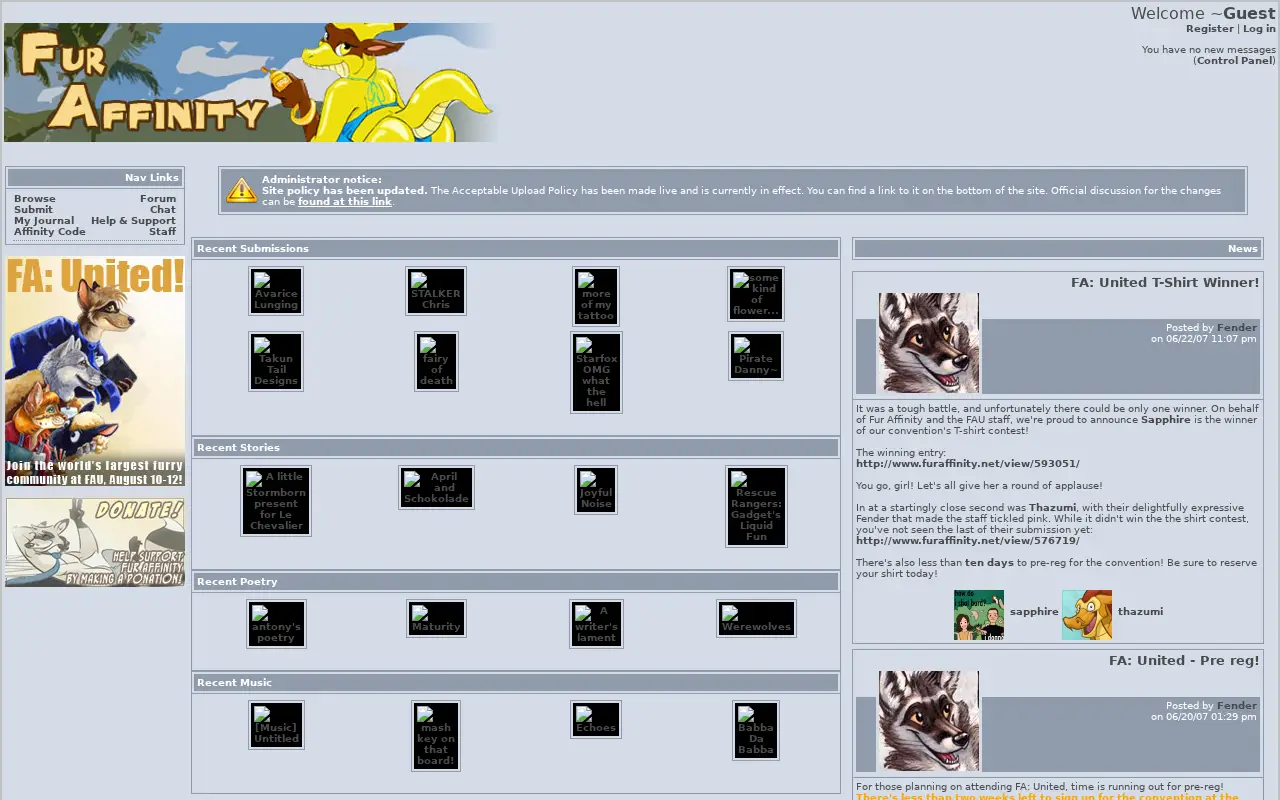Open the Werewolves poem thumbnail
This screenshot has height=800, width=1280.
[756, 619]
